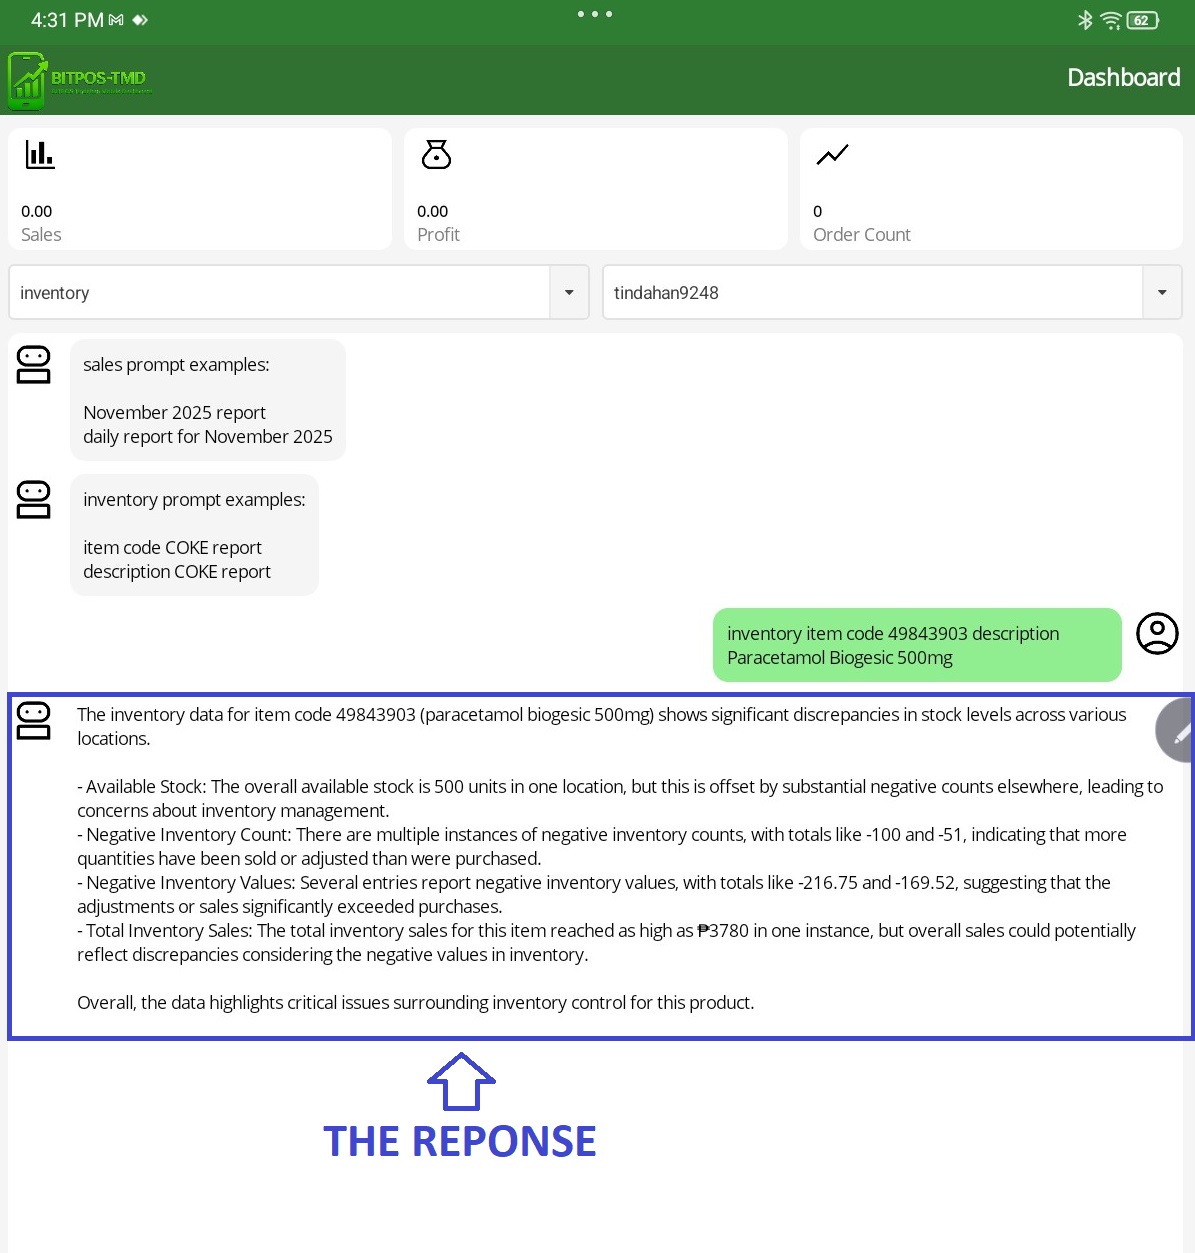Tap the floating pencil edit button
Image resolution: width=1195 pixels, height=1253 pixels.
click(1178, 732)
